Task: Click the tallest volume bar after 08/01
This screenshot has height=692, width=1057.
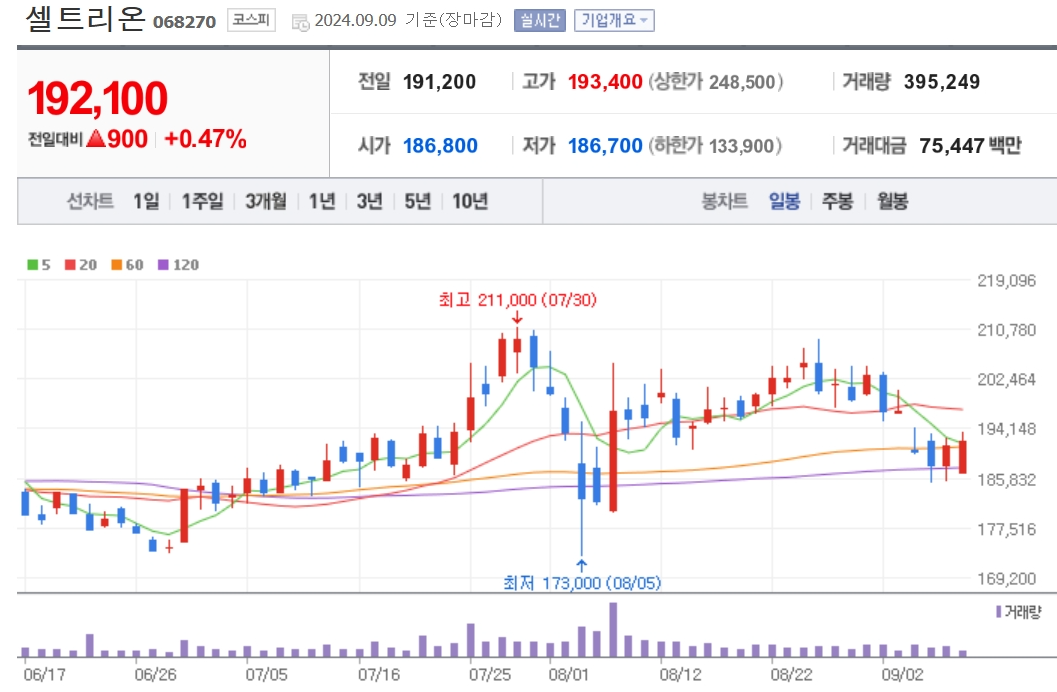Action: (613, 630)
